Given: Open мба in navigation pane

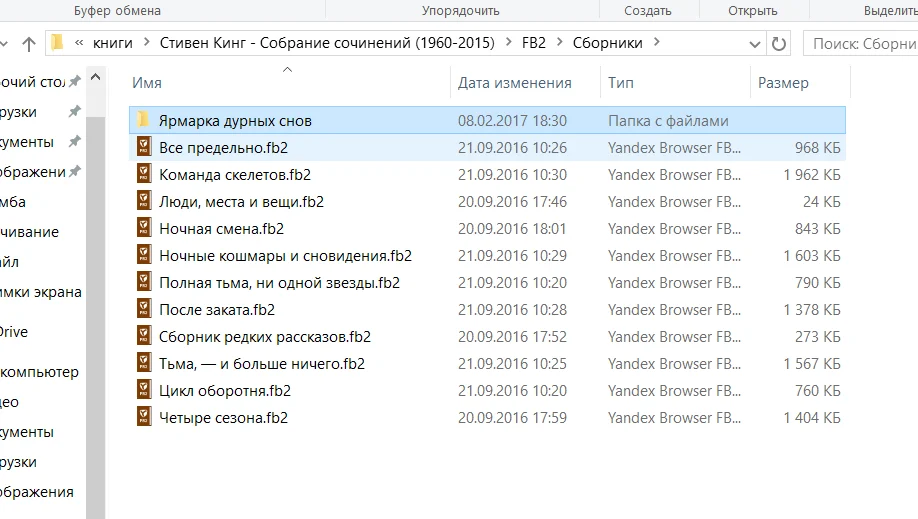Looking at the screenshot, I should (x=13, y=202).
